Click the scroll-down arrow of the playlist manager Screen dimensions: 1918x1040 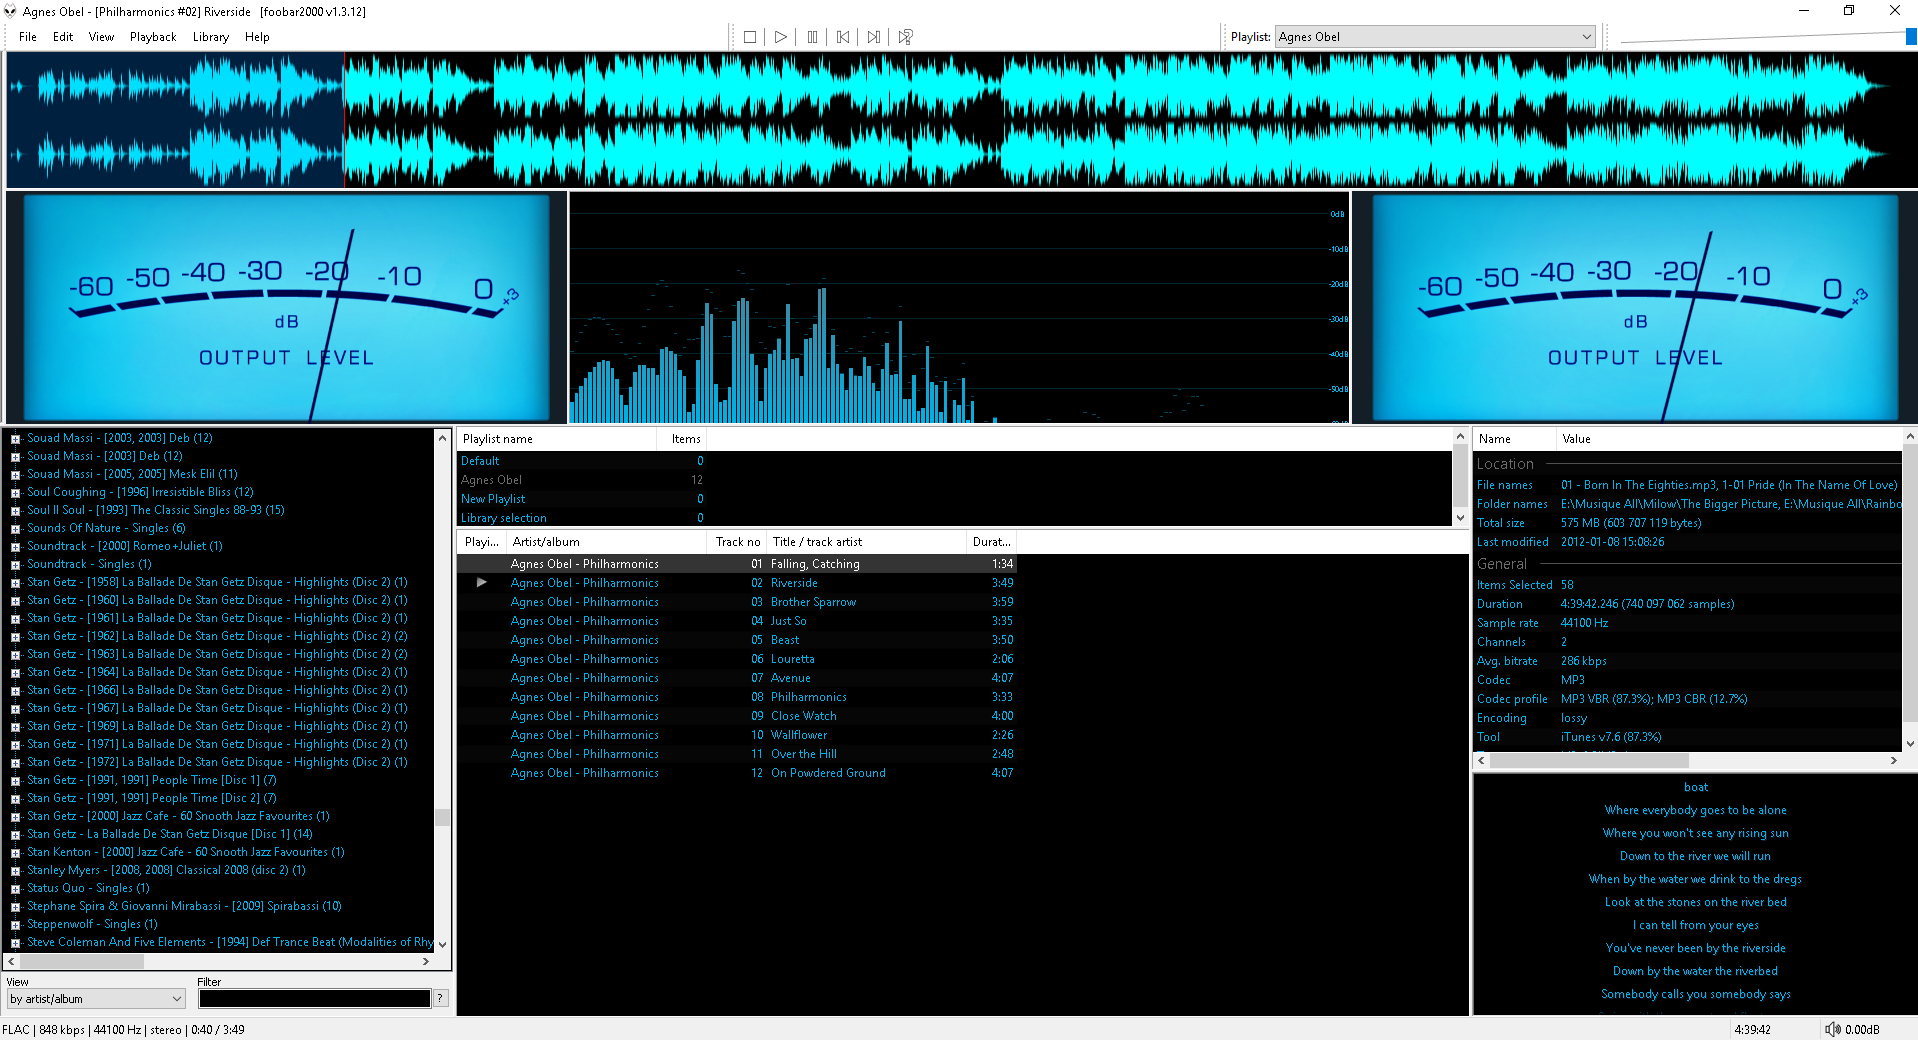tap(1461, 518)
